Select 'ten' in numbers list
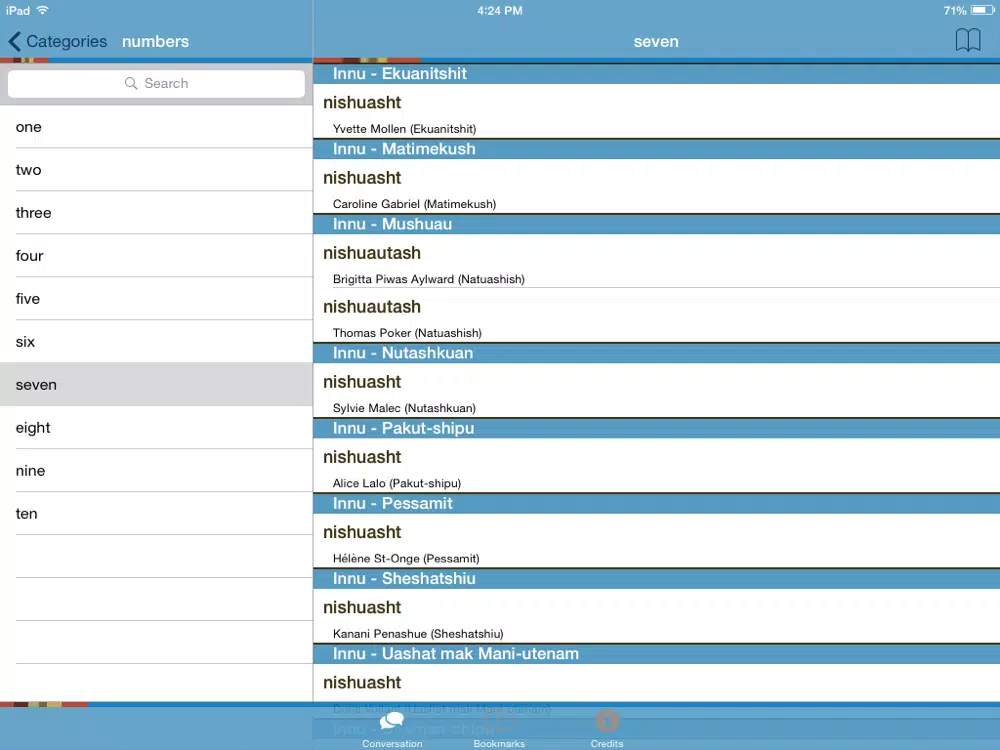The height and width of the screenshot is (750, 1000). click(x=156, y=513)
